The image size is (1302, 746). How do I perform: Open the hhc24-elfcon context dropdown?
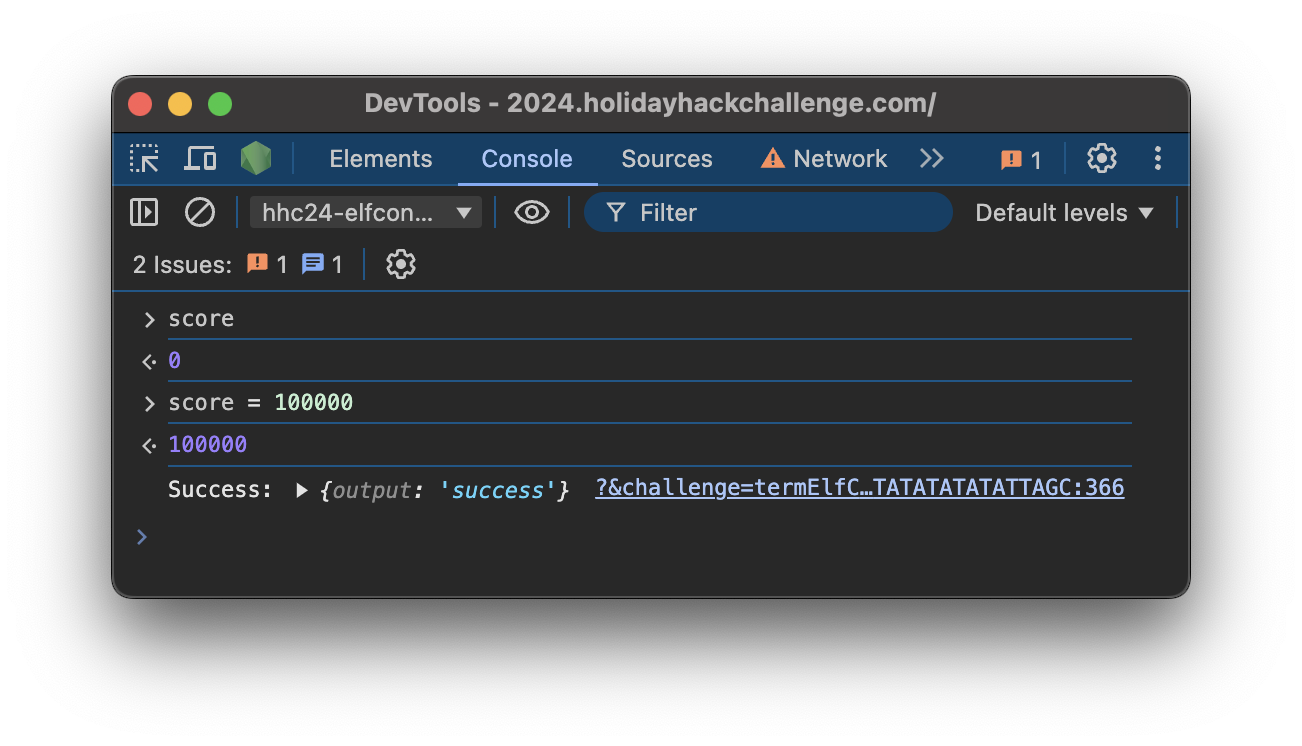pos(366,213)
